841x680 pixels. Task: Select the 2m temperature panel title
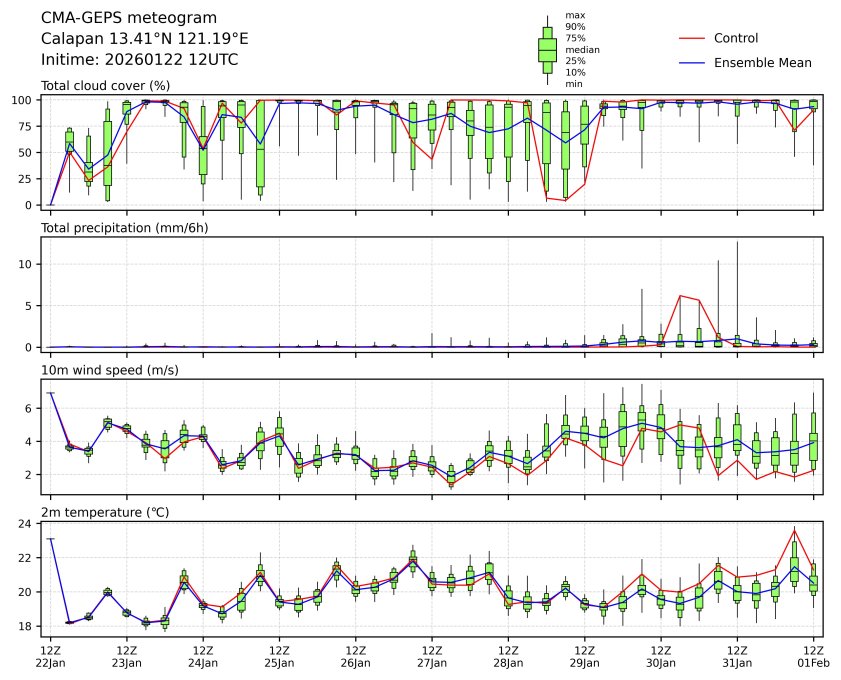coord(105,512)
